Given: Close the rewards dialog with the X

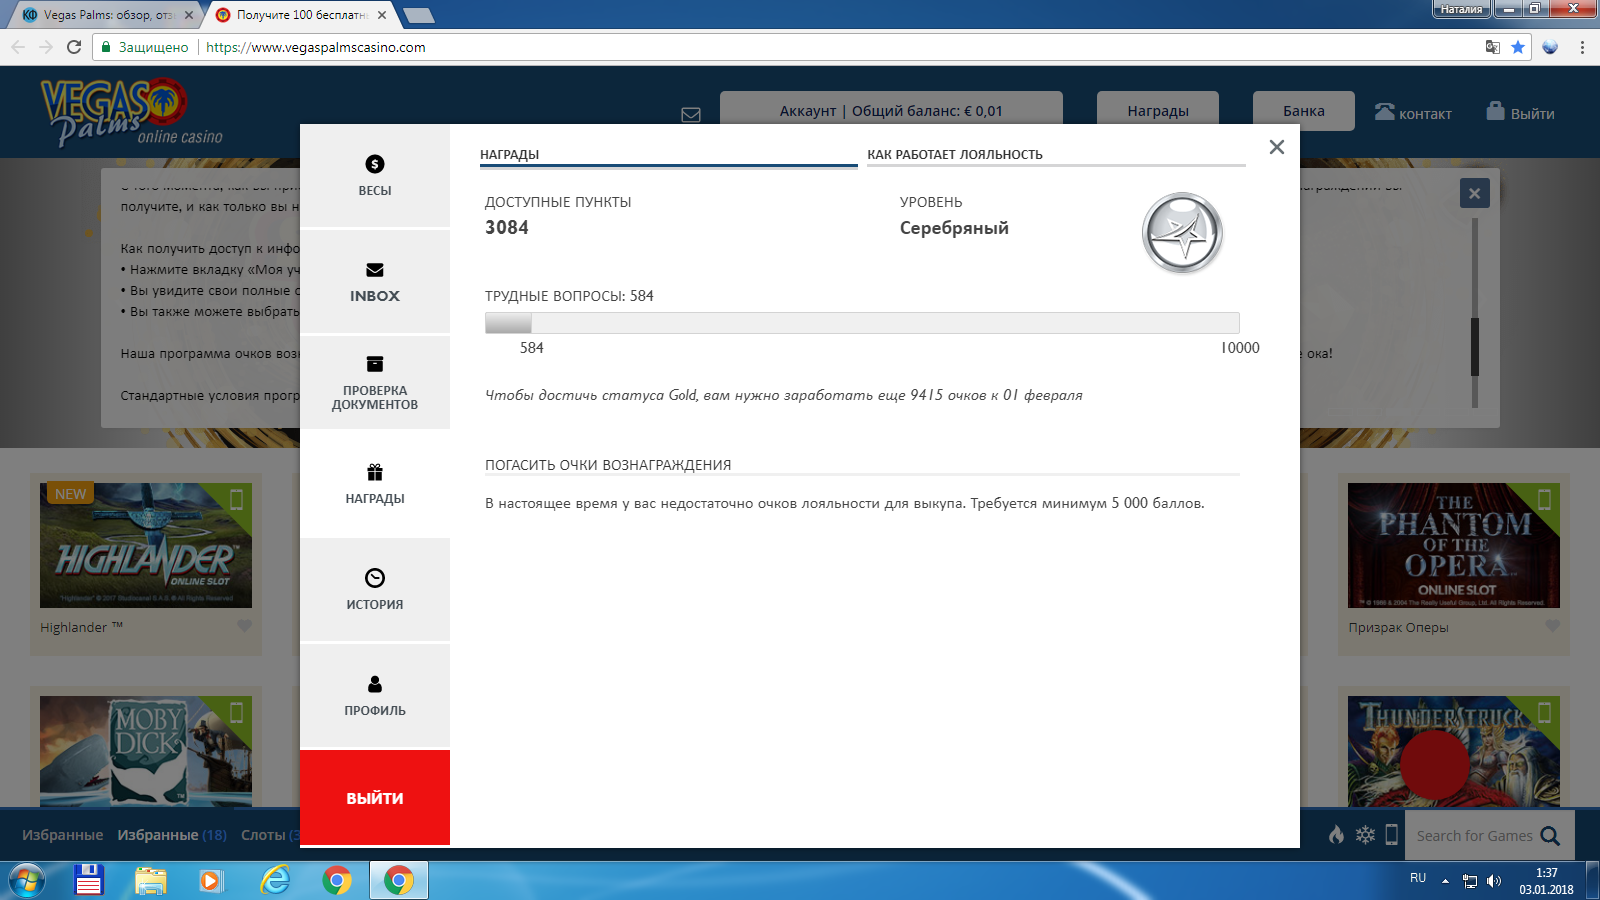Looking at the screenshot, I should (x=1277, y=147).
